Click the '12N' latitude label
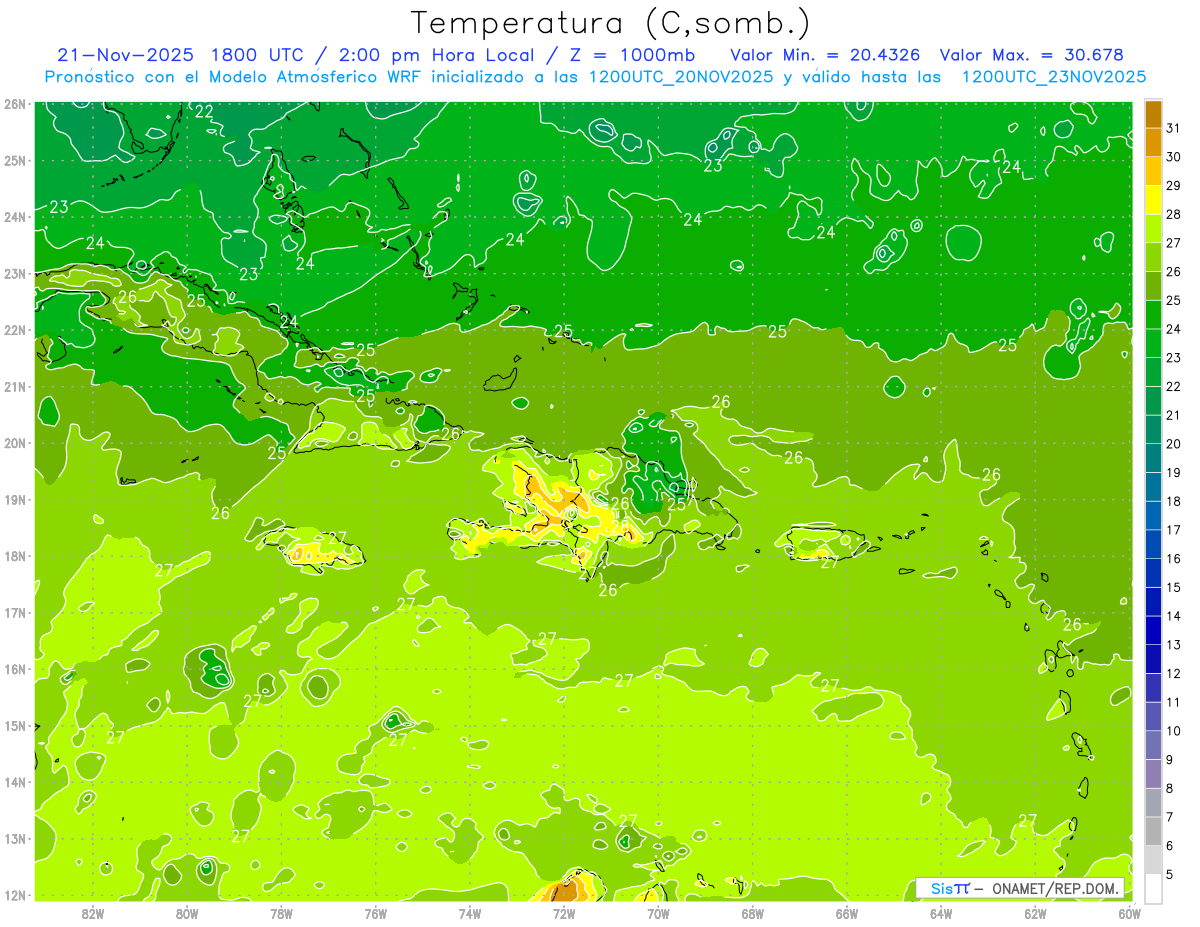 pyautogui.click(x=14, y=895)
